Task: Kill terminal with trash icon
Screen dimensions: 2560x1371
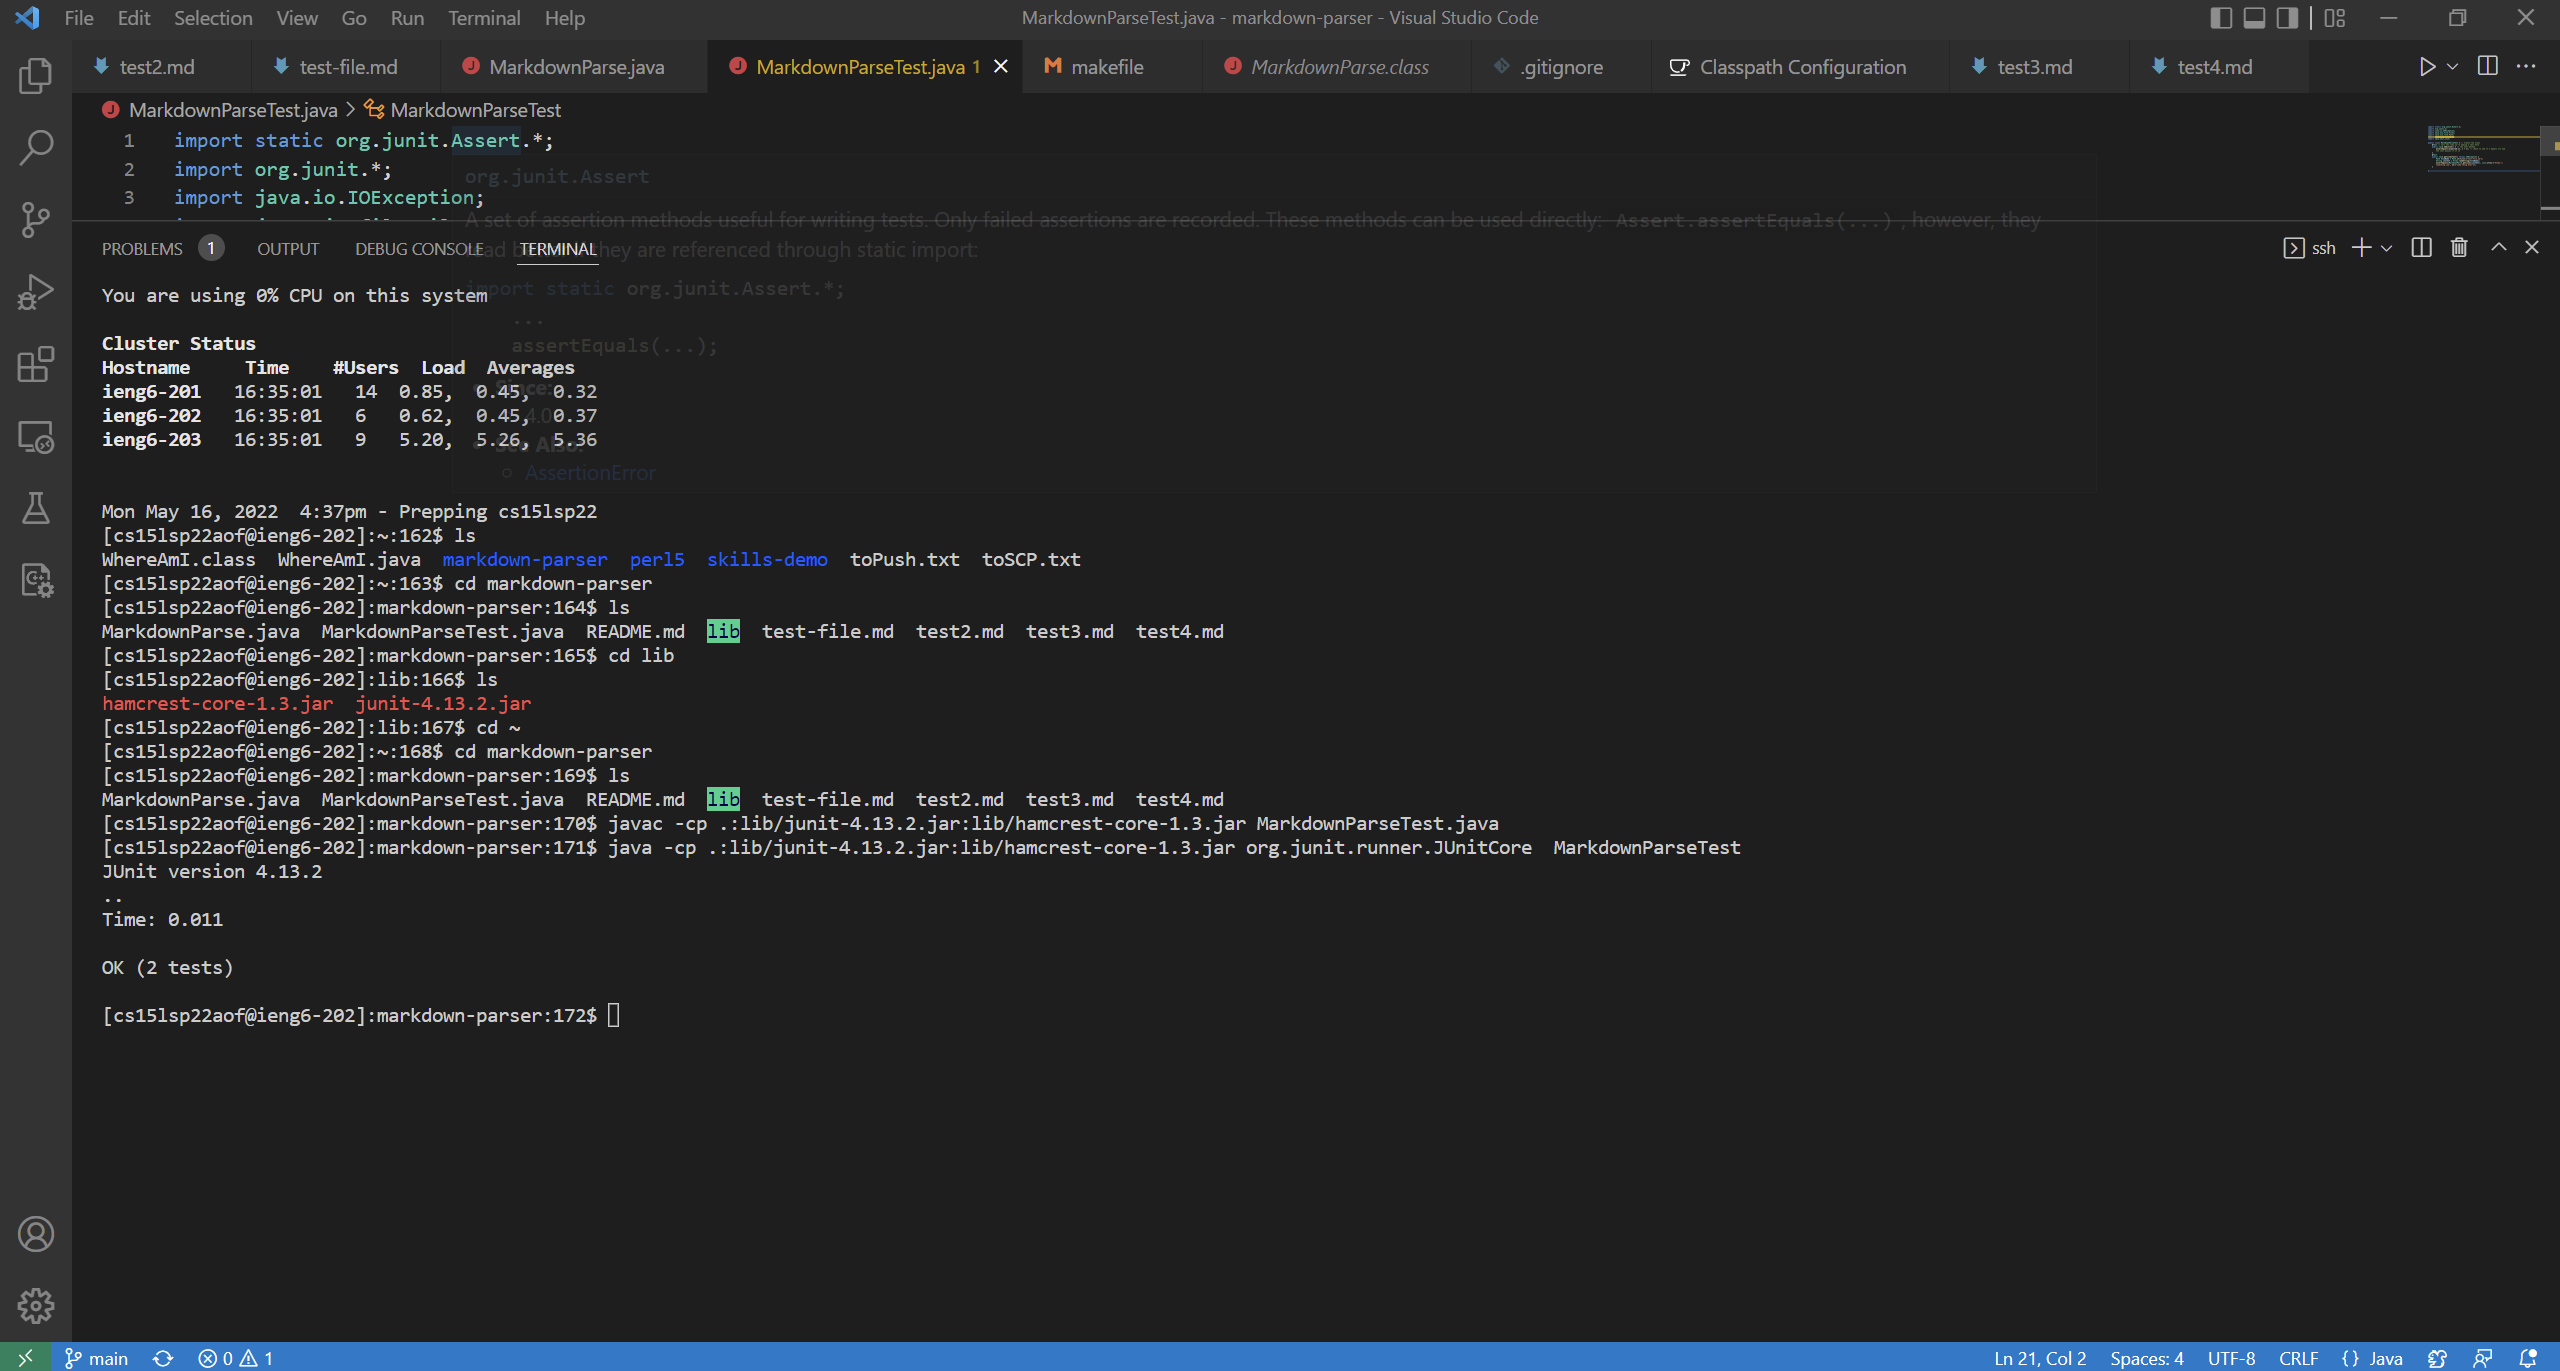Action: tap(2459, 247)
